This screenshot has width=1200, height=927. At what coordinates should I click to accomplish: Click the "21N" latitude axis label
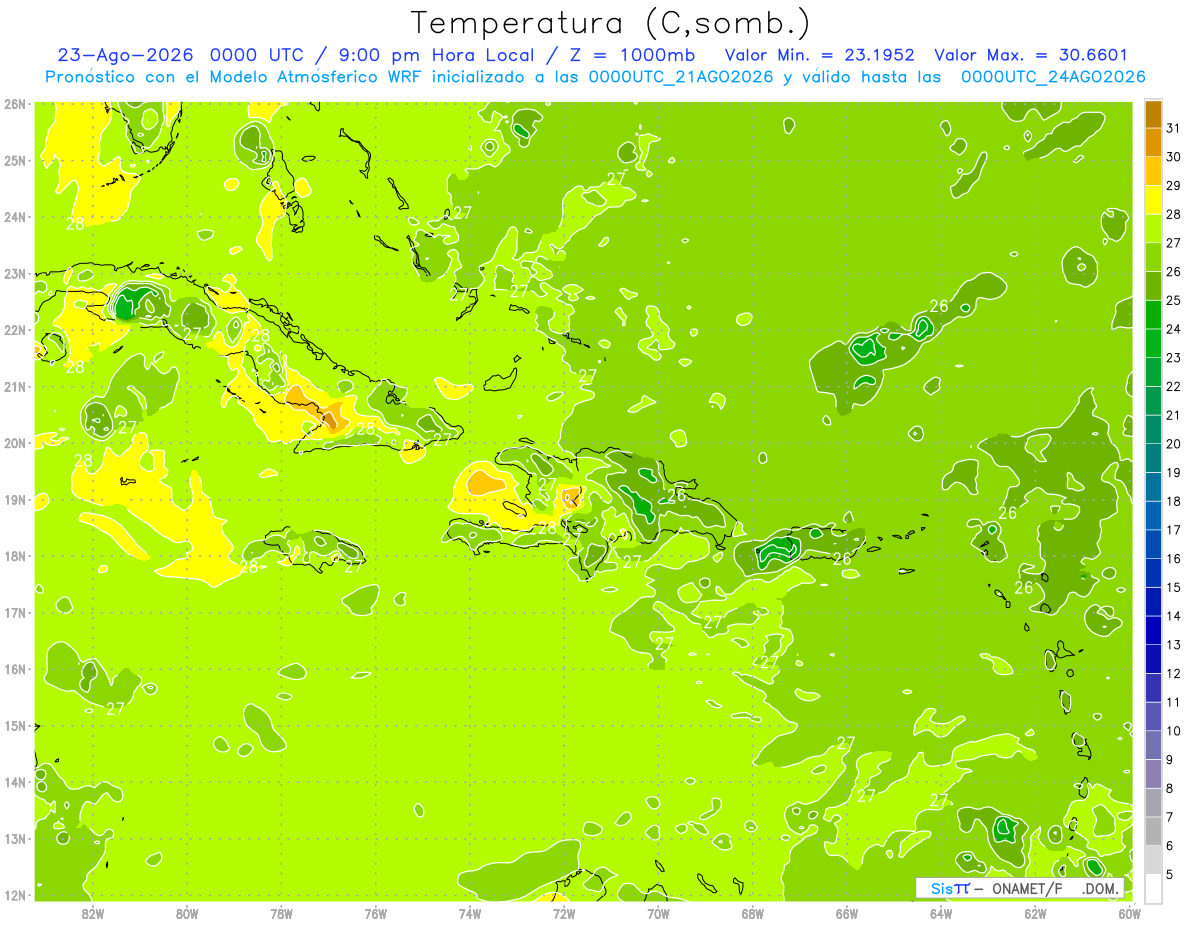[x=15, y=387]
